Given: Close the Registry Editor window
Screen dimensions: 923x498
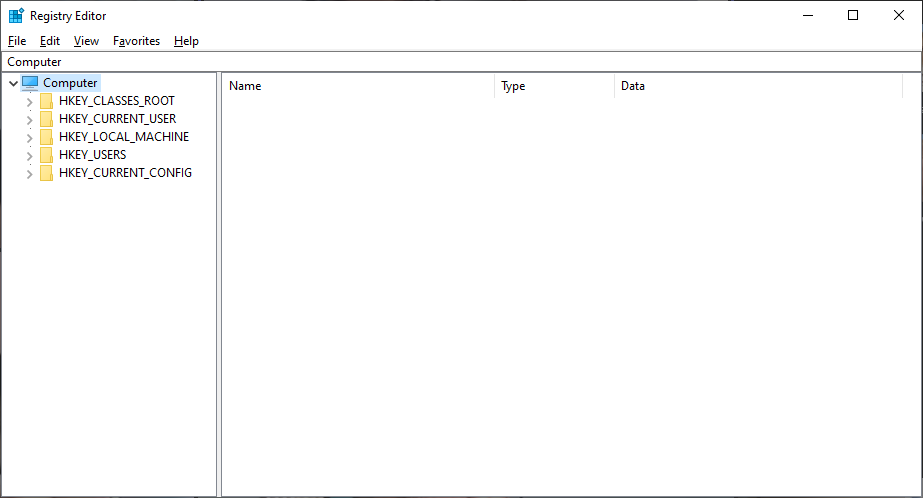Looking at the screenshot, I should (x=899, y=15).
